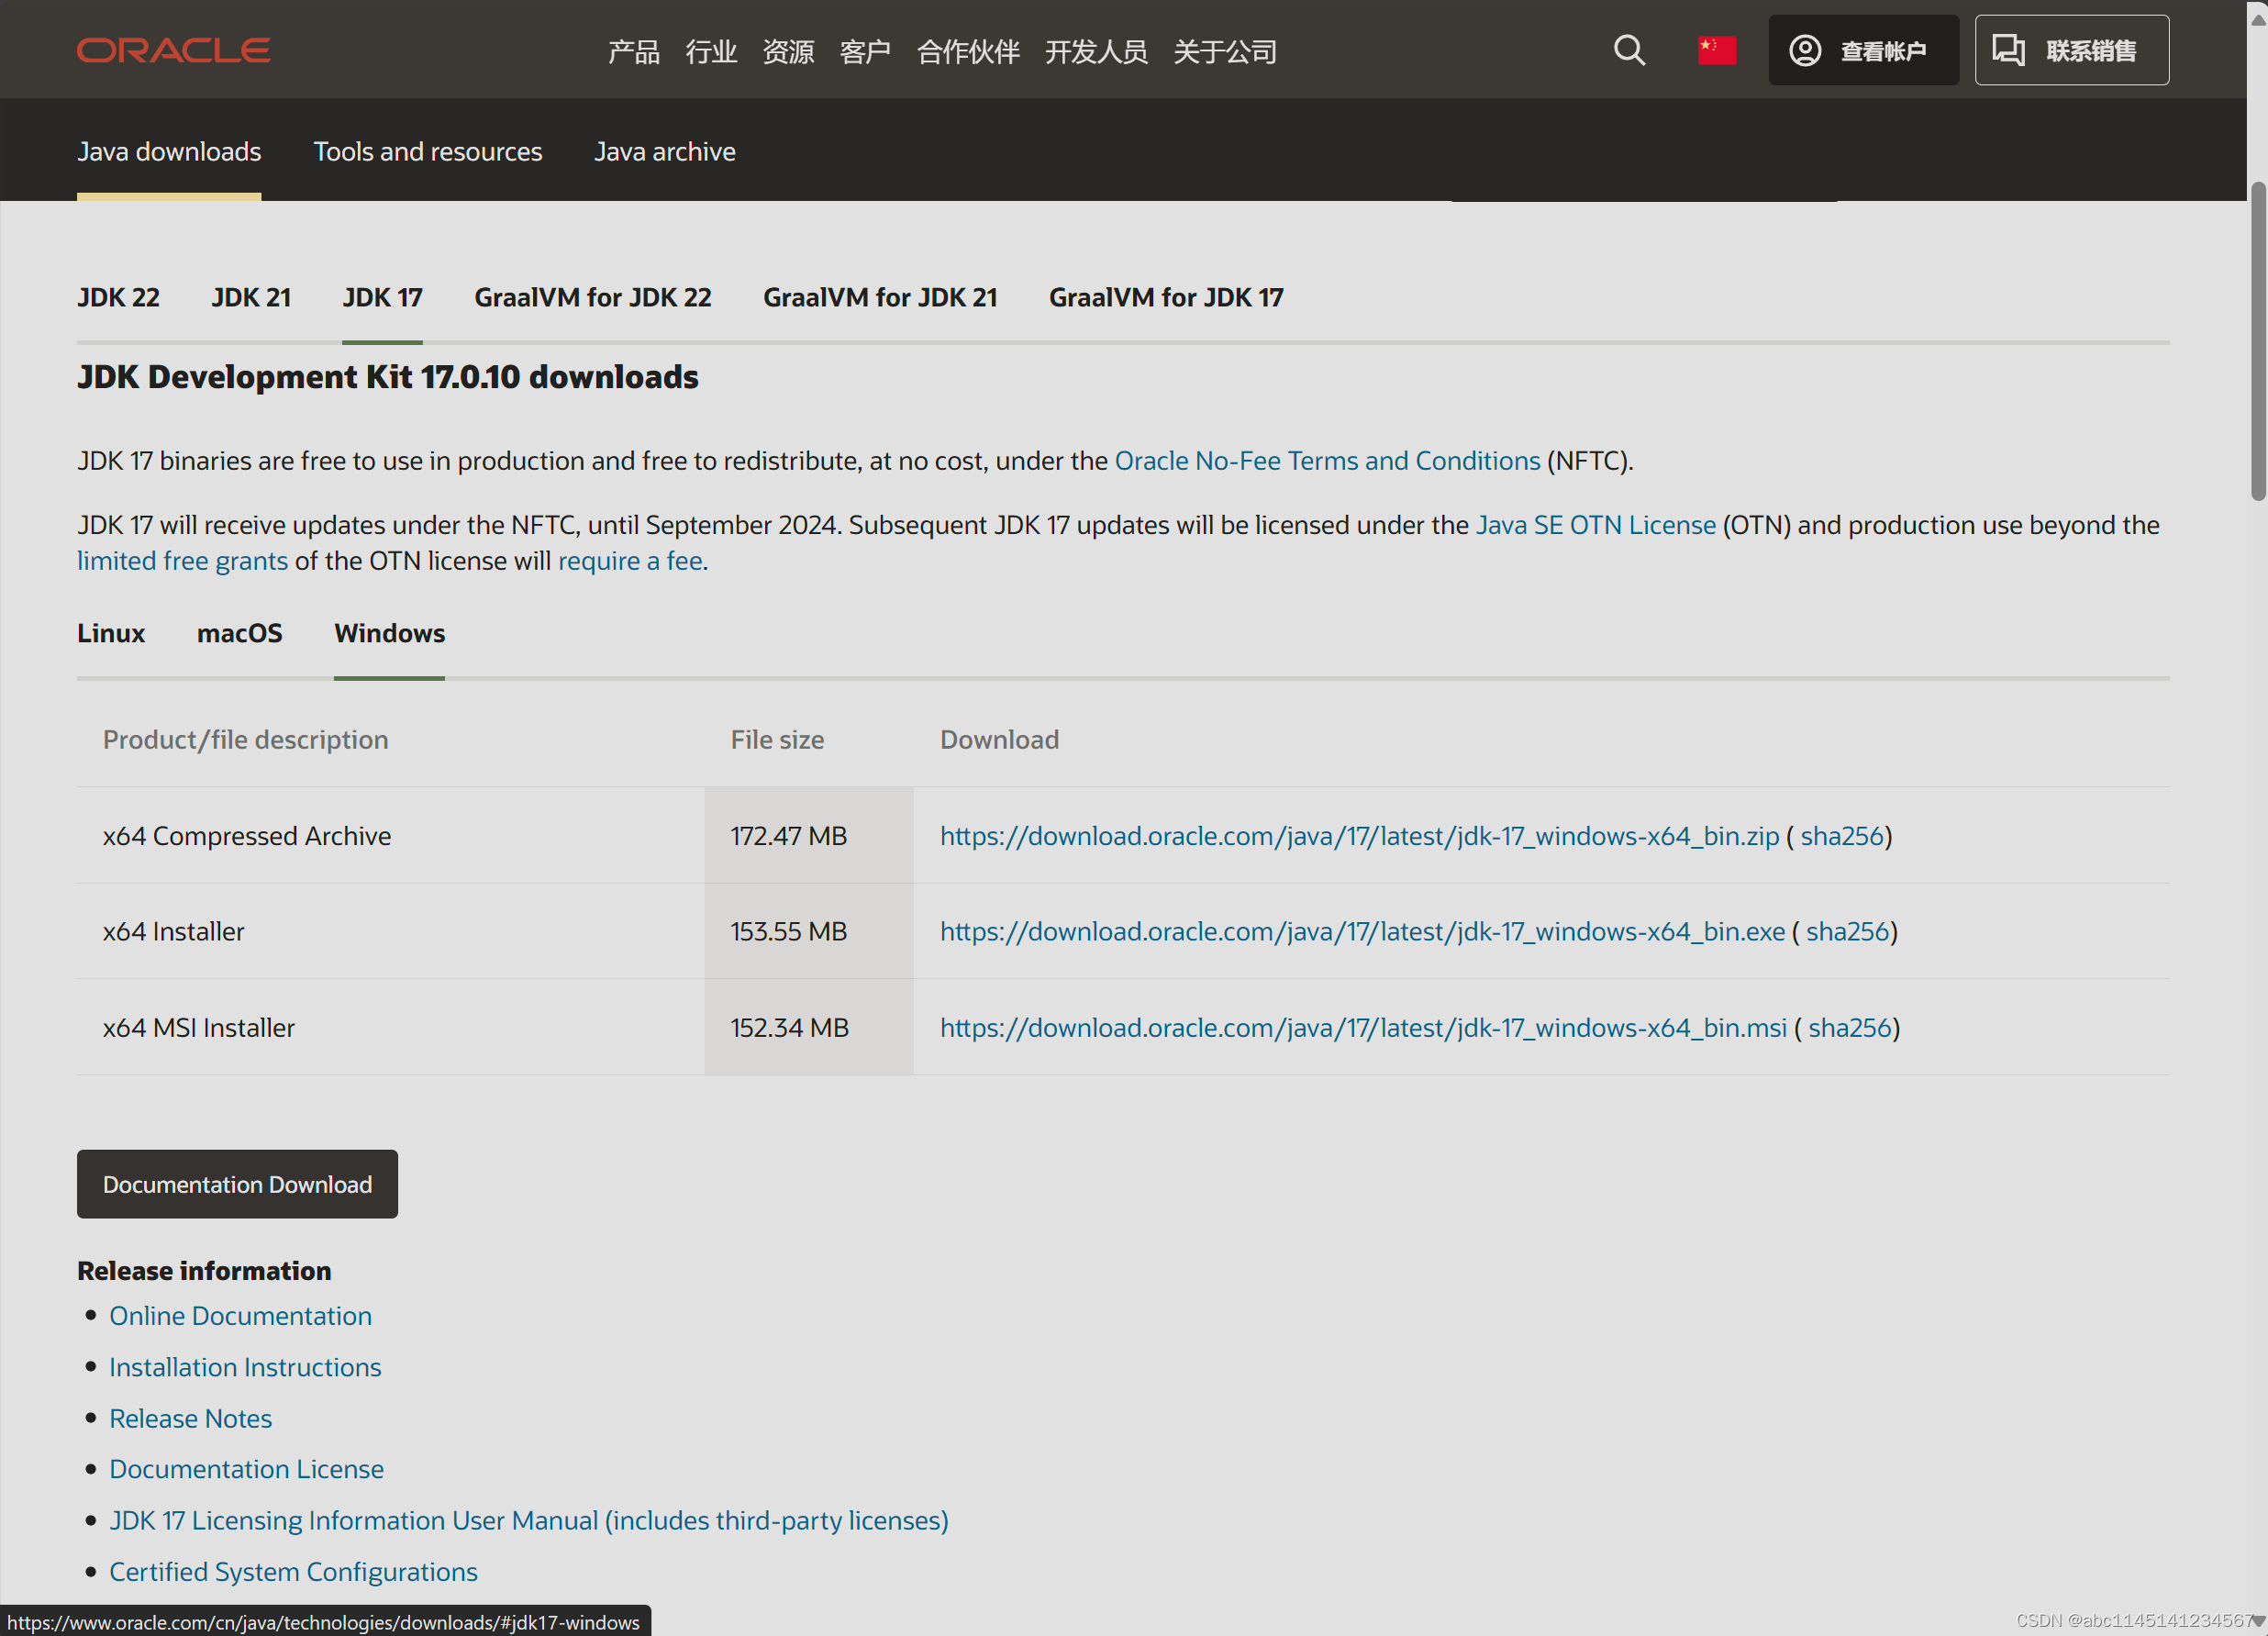This screenshot has width=2268, height=1636.
Task: Open the 开发人员 menu
Action: [1096, 51]
